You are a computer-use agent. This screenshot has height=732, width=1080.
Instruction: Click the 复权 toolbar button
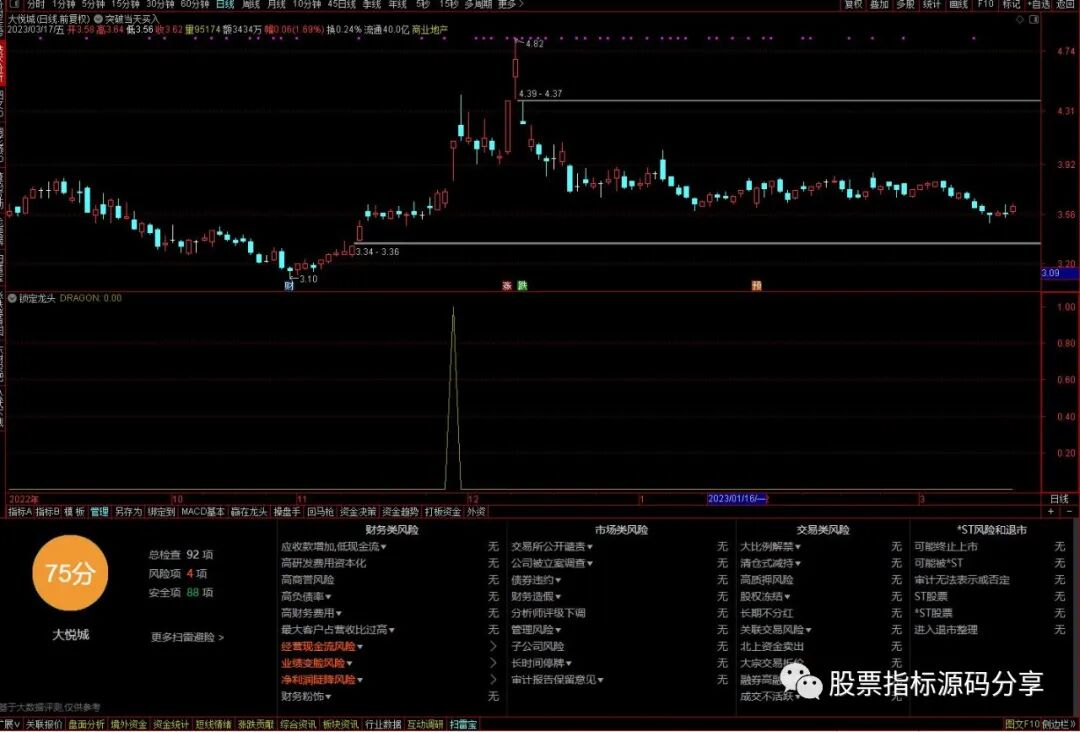pos(853,4)
